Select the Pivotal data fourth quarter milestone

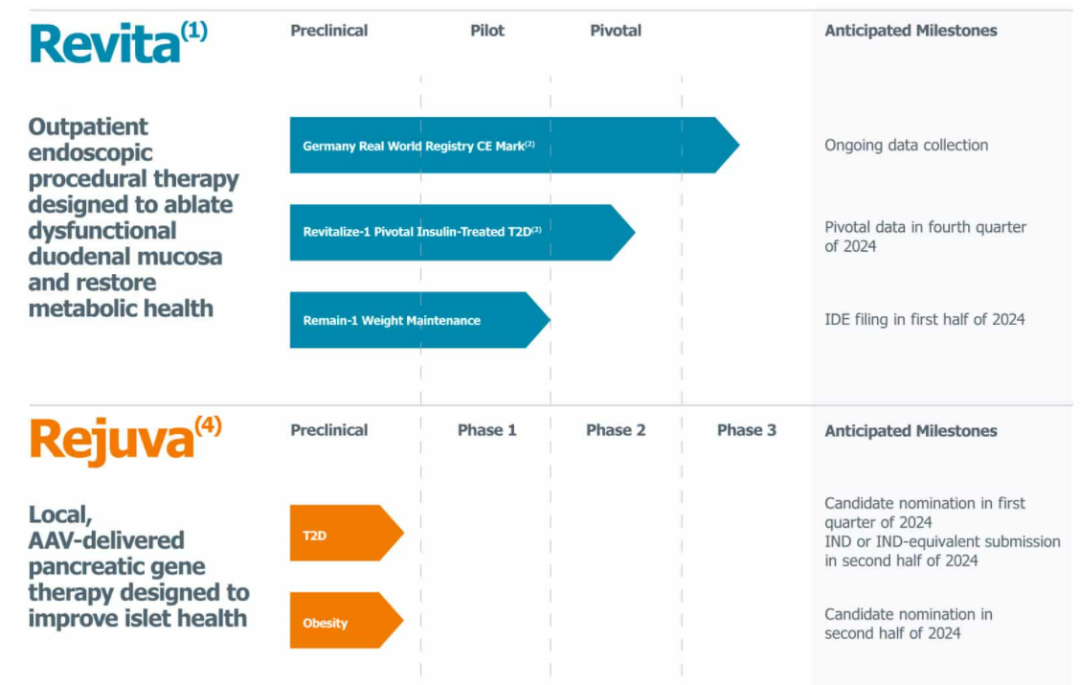click(x=925, y=236)
